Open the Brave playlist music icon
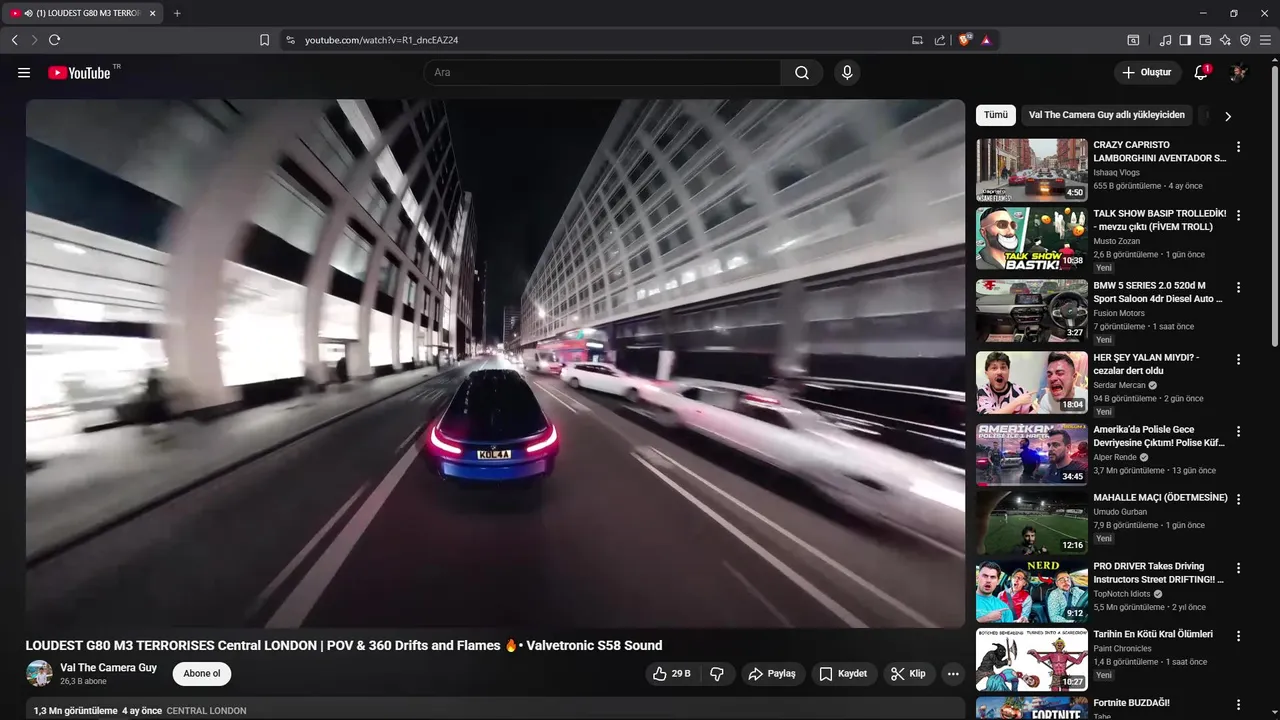 point(1165,40)
